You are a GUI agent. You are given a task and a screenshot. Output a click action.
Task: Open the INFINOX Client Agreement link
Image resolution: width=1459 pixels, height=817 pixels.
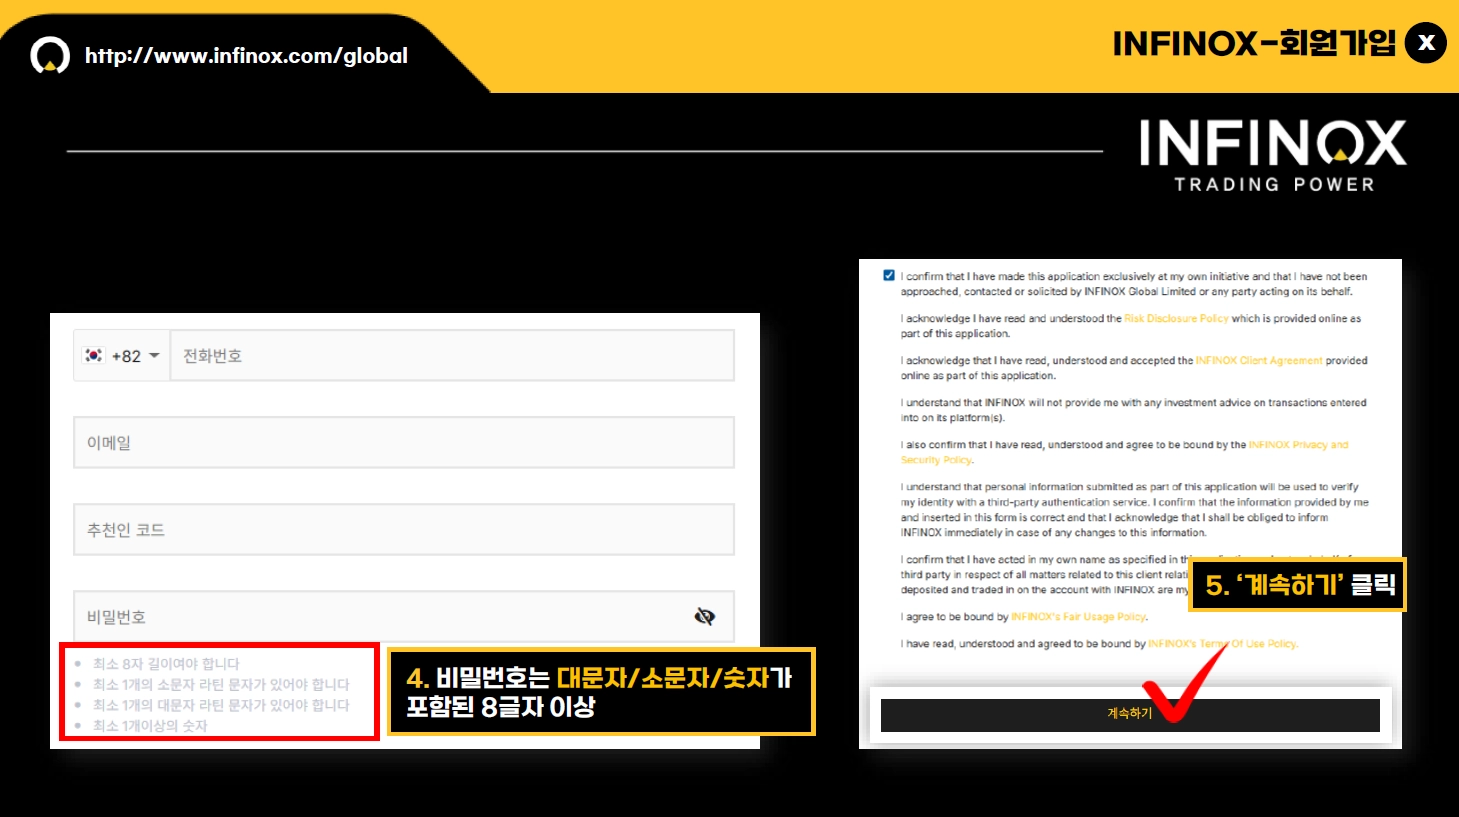pyautogui.click(x=1259, y=360)
